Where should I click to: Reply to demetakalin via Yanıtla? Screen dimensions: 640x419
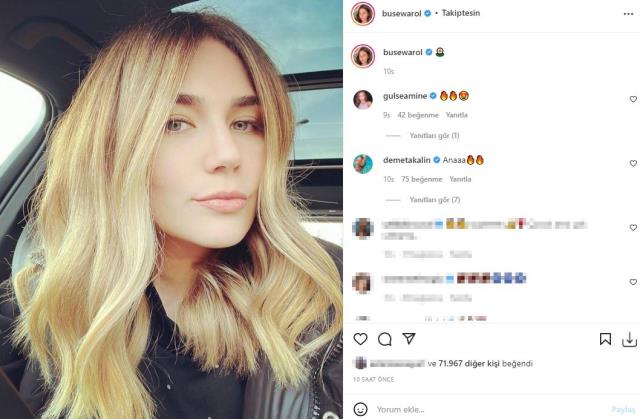point(460,179)
